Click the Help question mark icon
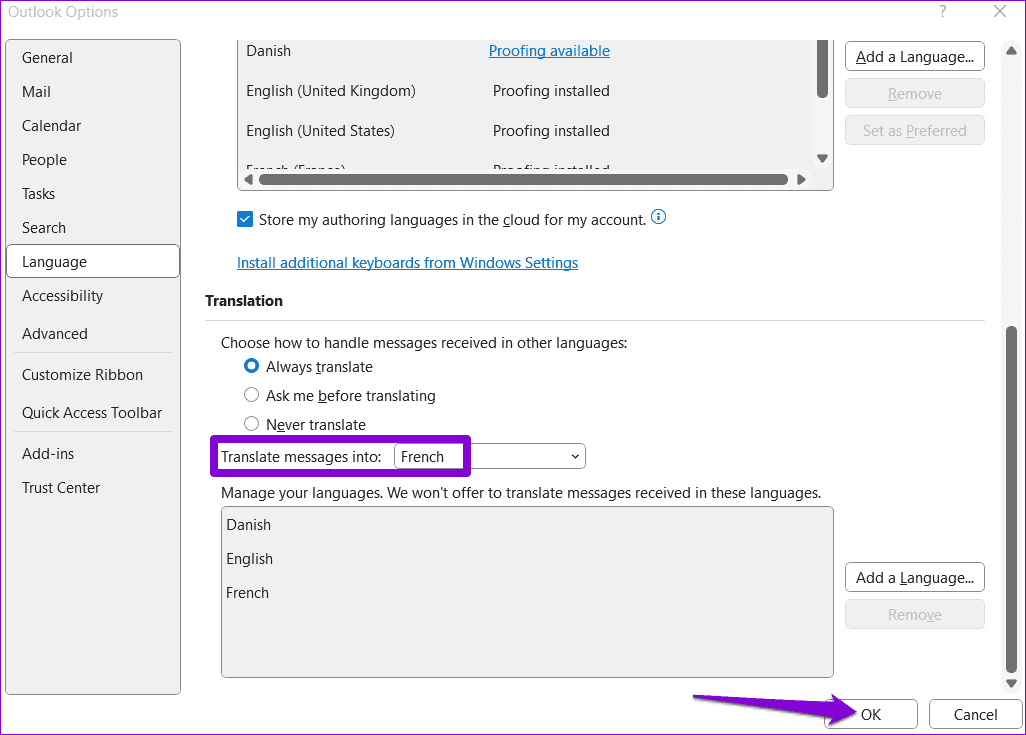This screenshot has height=735, width=1026. [942, 11]
